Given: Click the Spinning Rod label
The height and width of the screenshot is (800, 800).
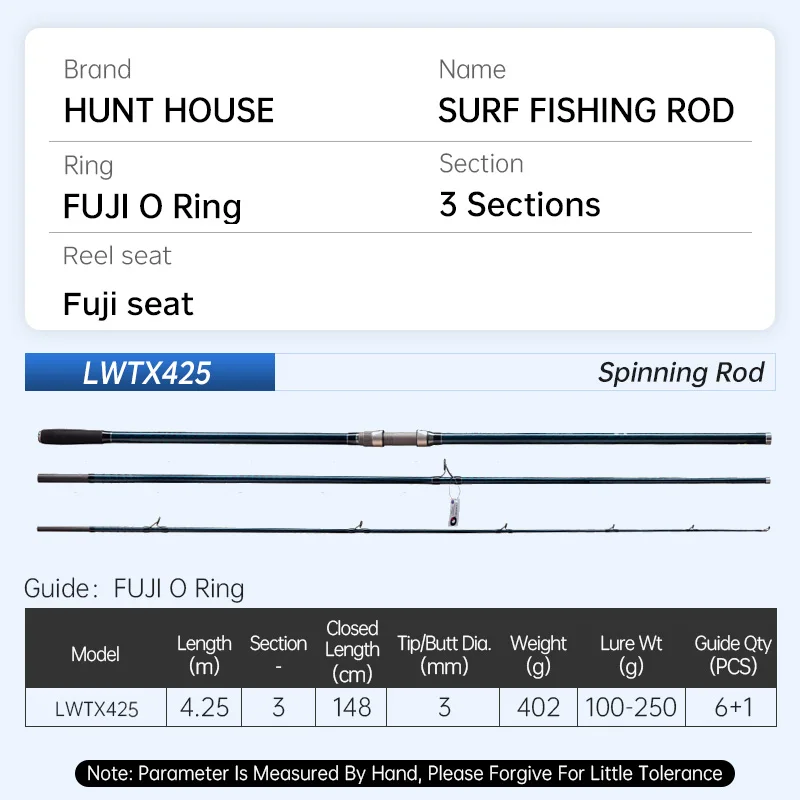Looking at the screenshot, I should pyautogui.click(x=680, y=373).
